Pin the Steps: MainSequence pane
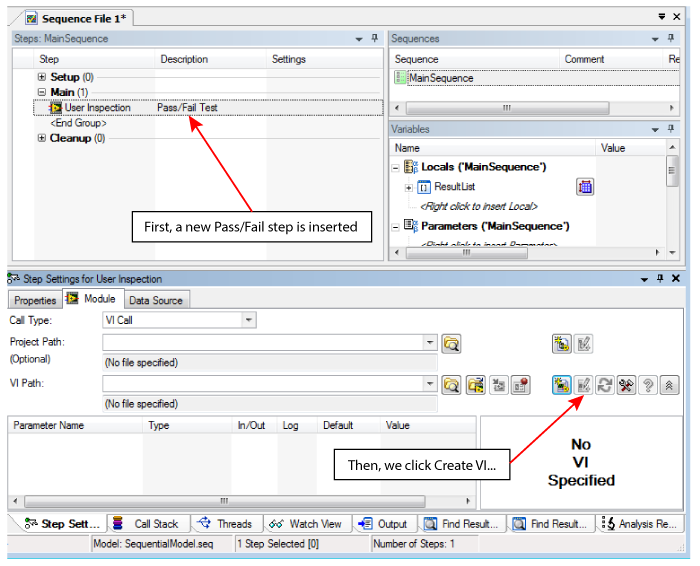The height and width of the screenshot is (566, 700). coord(375,38)
